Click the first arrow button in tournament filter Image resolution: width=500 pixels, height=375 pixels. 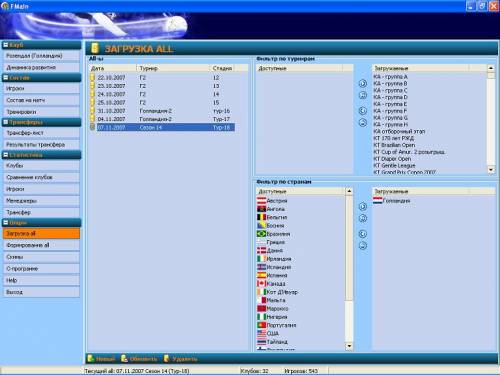363,83
